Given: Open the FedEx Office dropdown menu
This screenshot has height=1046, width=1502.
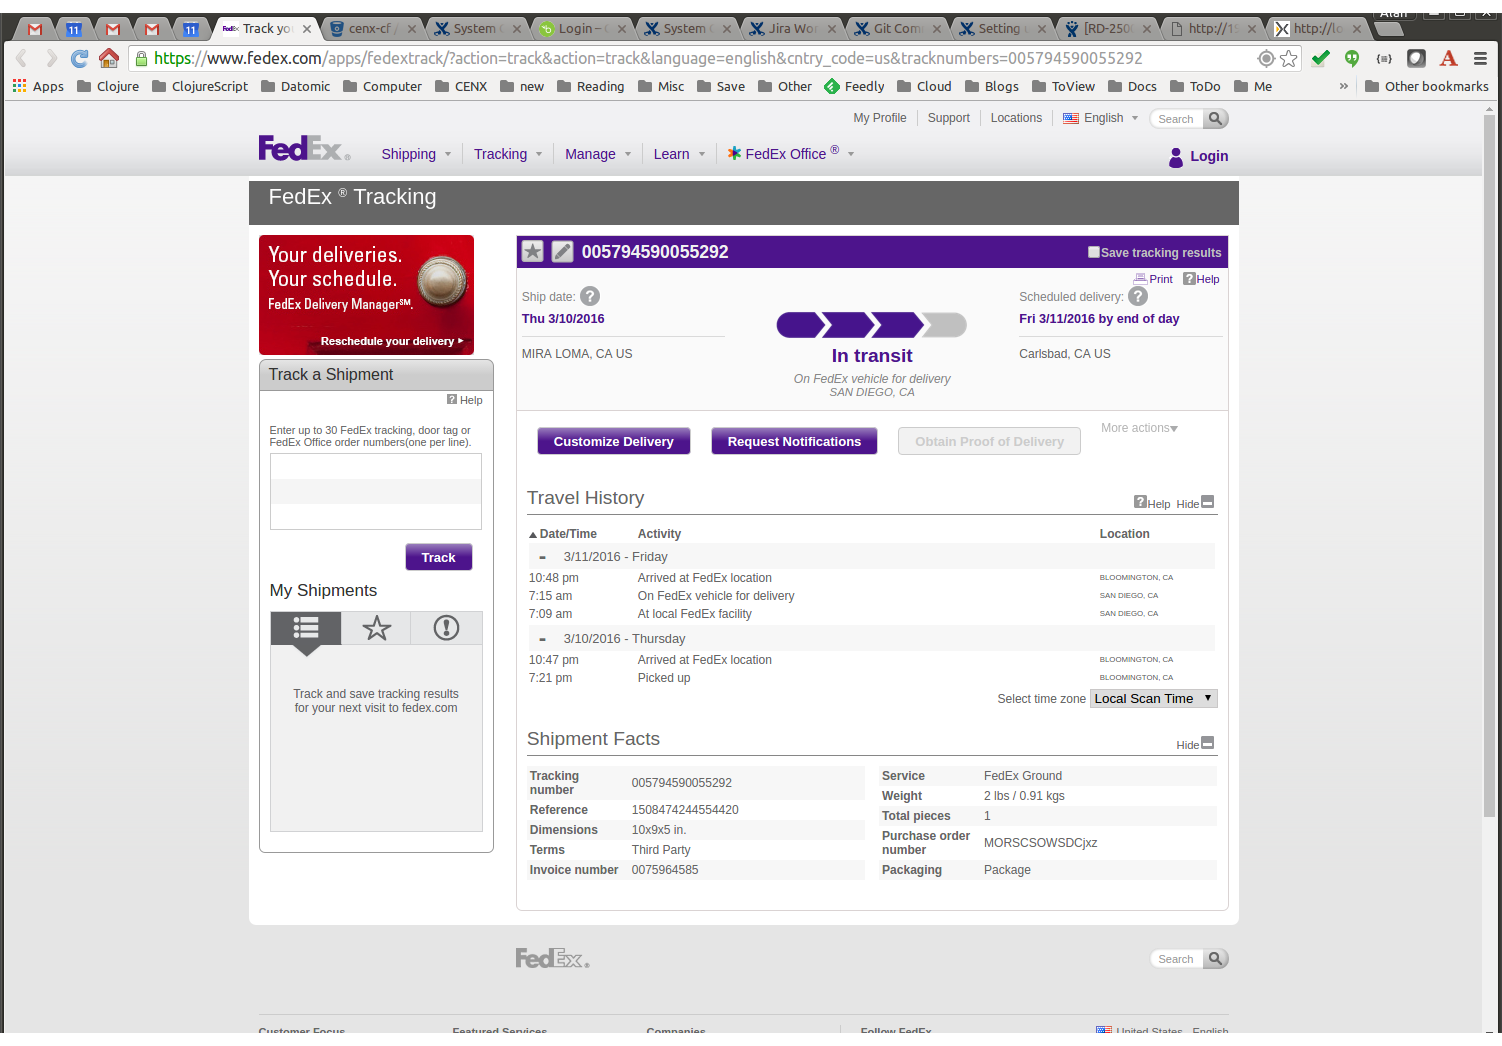Looking at the screenshot, I should 791,153.
